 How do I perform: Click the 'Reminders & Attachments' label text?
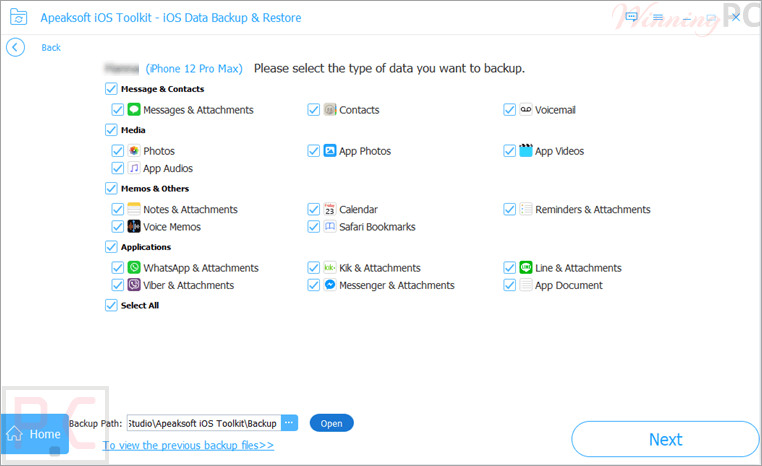[x=592, y=209]
